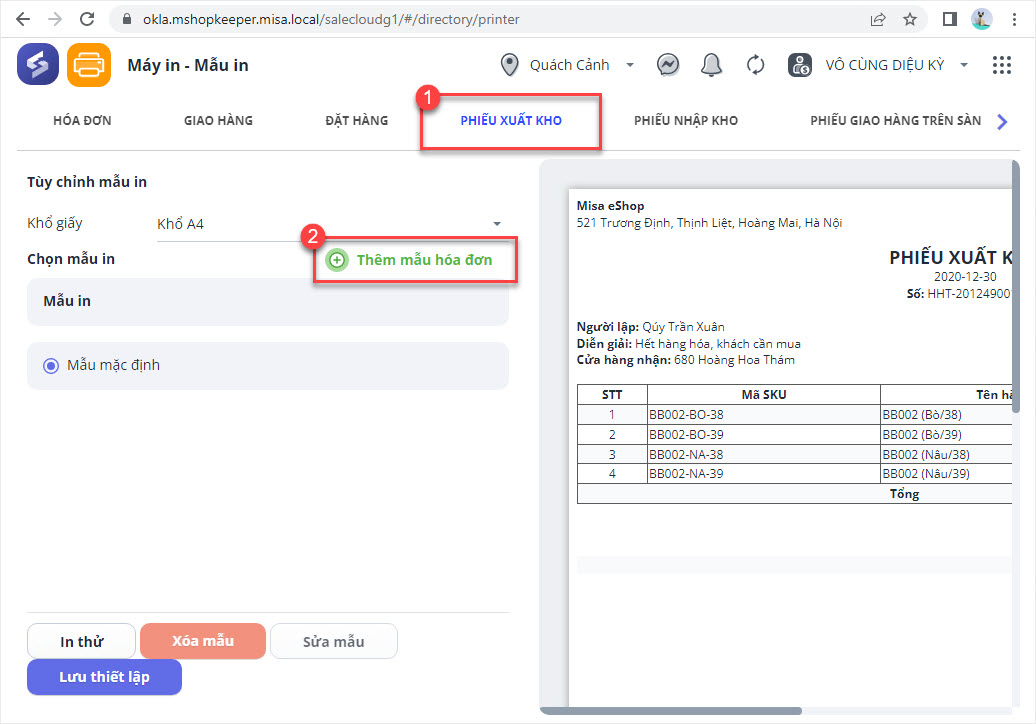The image size is (1036, 724).
Task: Click the preview horizontal scrollbar
Action: click(671, 711)
